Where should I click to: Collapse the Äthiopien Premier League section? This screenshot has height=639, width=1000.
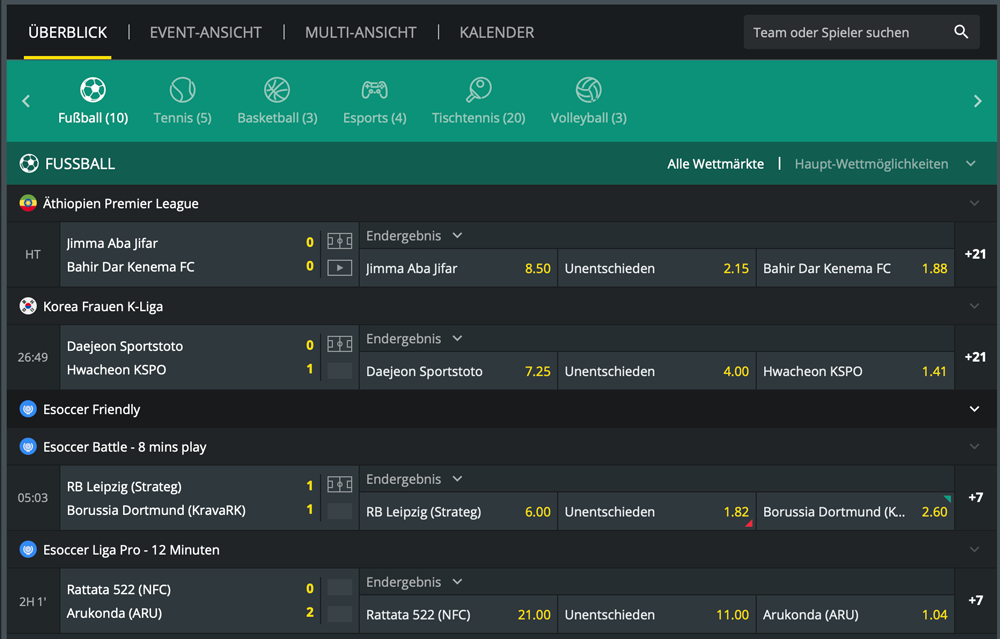(974, 203)
